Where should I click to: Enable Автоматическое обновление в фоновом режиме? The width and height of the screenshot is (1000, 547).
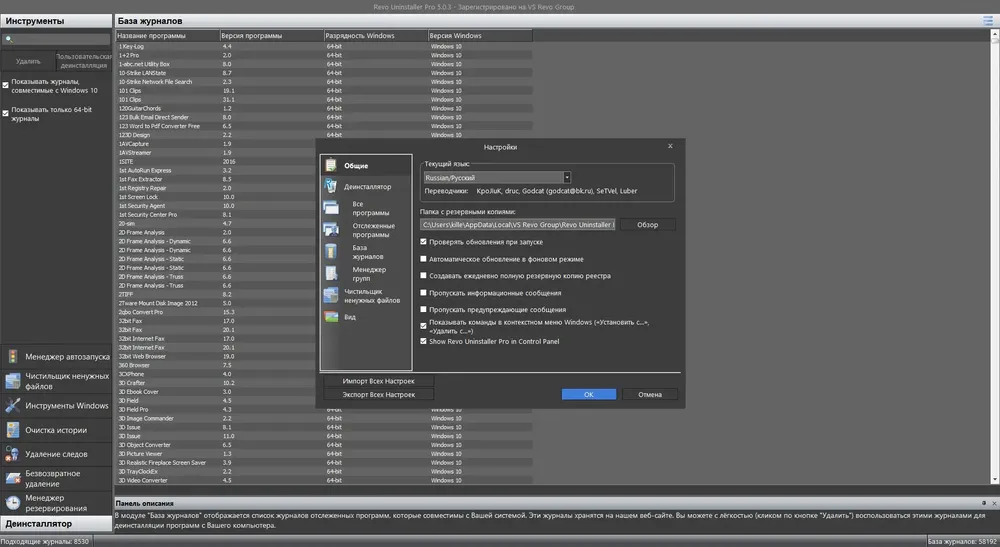pyautogui.click(x=423, y=259)
